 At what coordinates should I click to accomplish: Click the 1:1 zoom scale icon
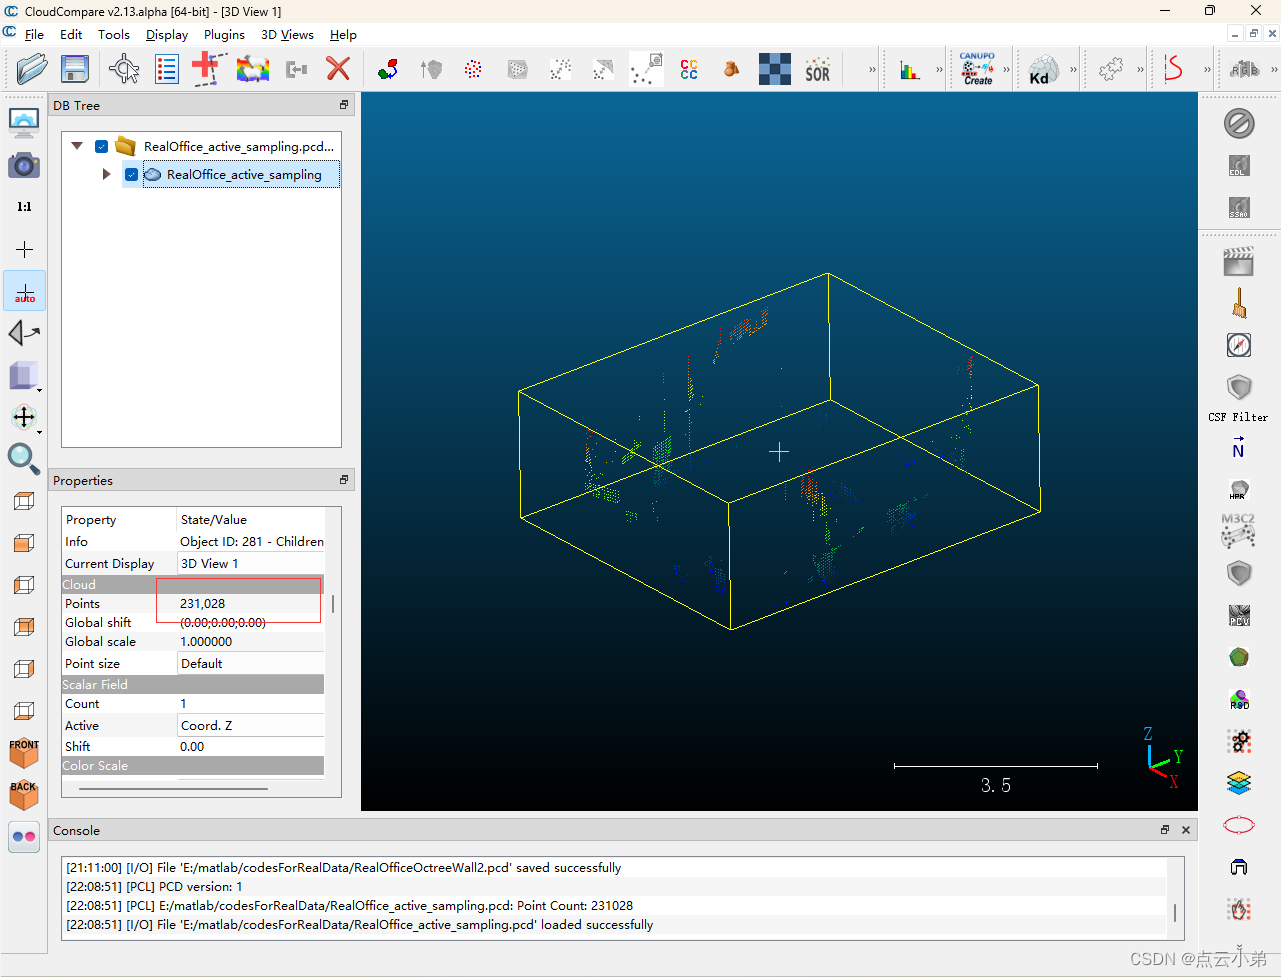(24, 207)
